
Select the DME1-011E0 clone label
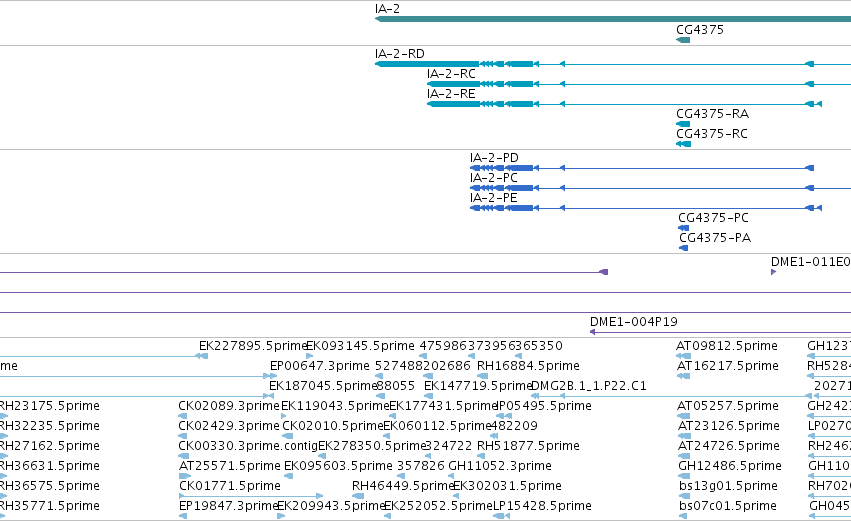811,262
